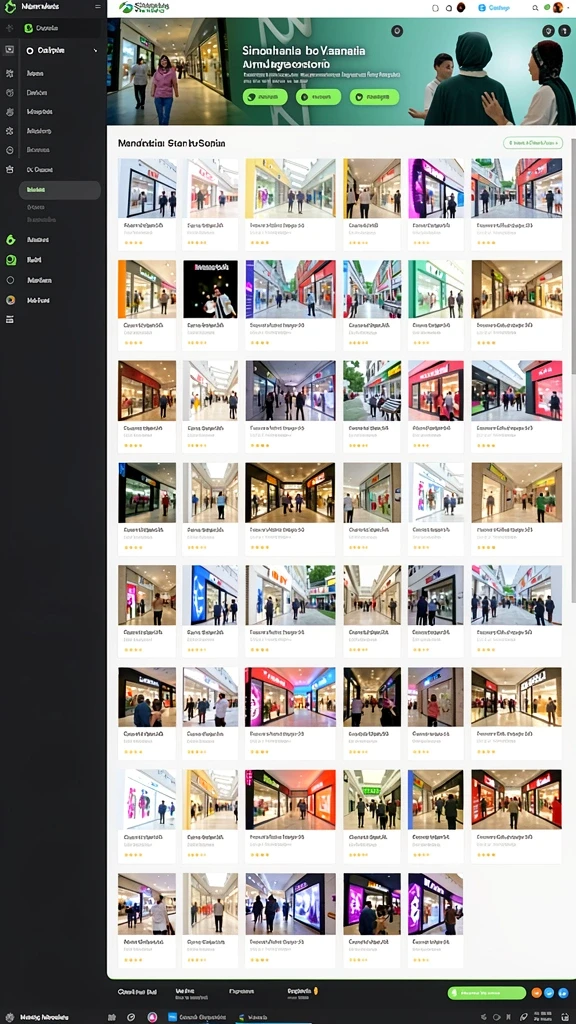This screenshot has width=576, height=1024.
Task: Click the orange round icon in bottom bar
Action: pyautogui.click(x=536, y=993)
